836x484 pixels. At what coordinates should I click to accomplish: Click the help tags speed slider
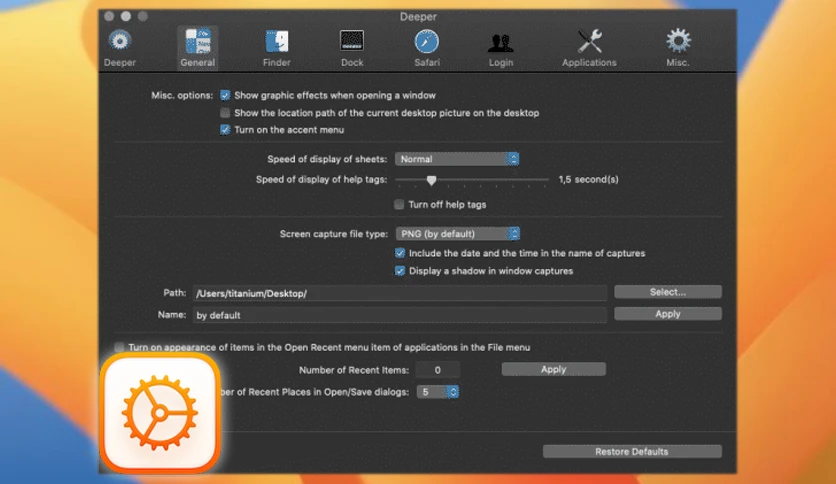(x=472, y=180)
